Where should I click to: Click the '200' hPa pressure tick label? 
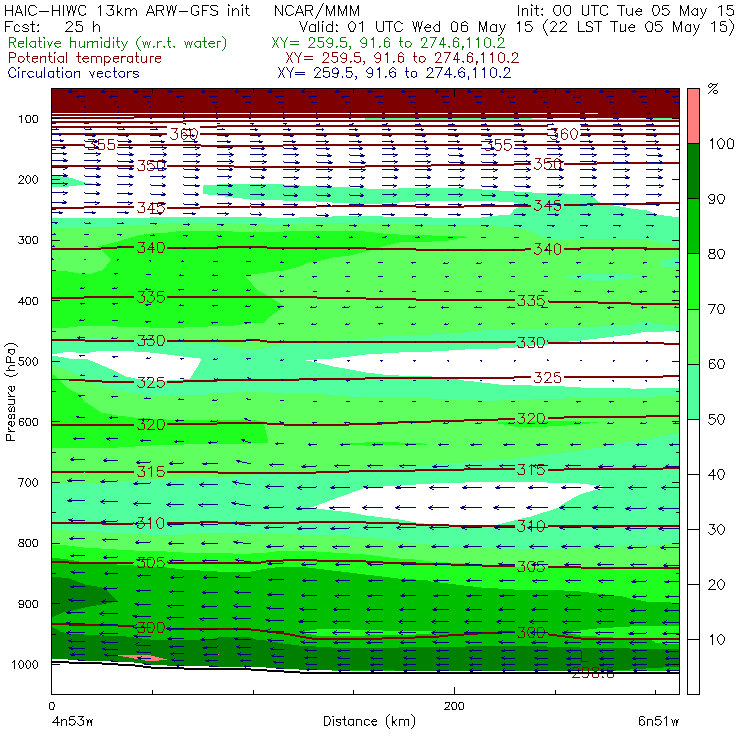28,179
